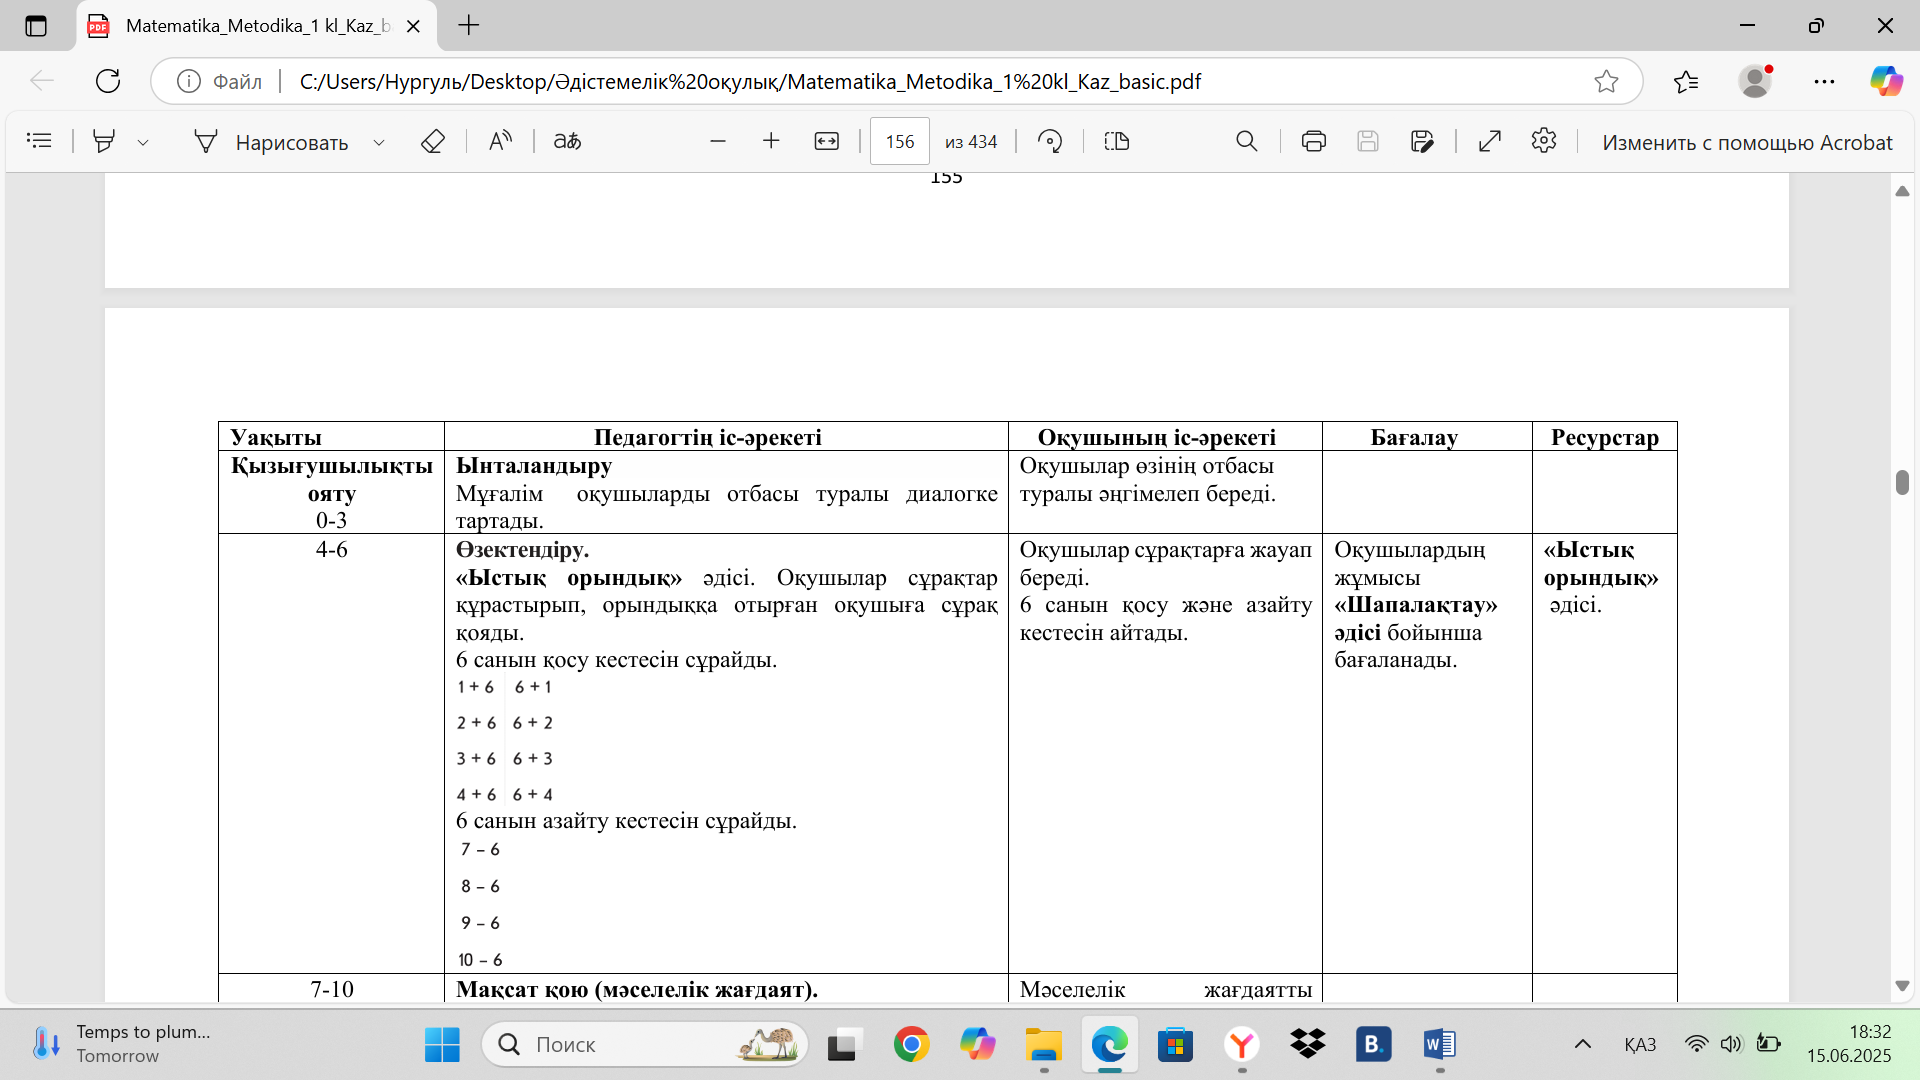Click the rotate page icon
Viewport: 1920px width, 1080px height.
coord(1049,141)
